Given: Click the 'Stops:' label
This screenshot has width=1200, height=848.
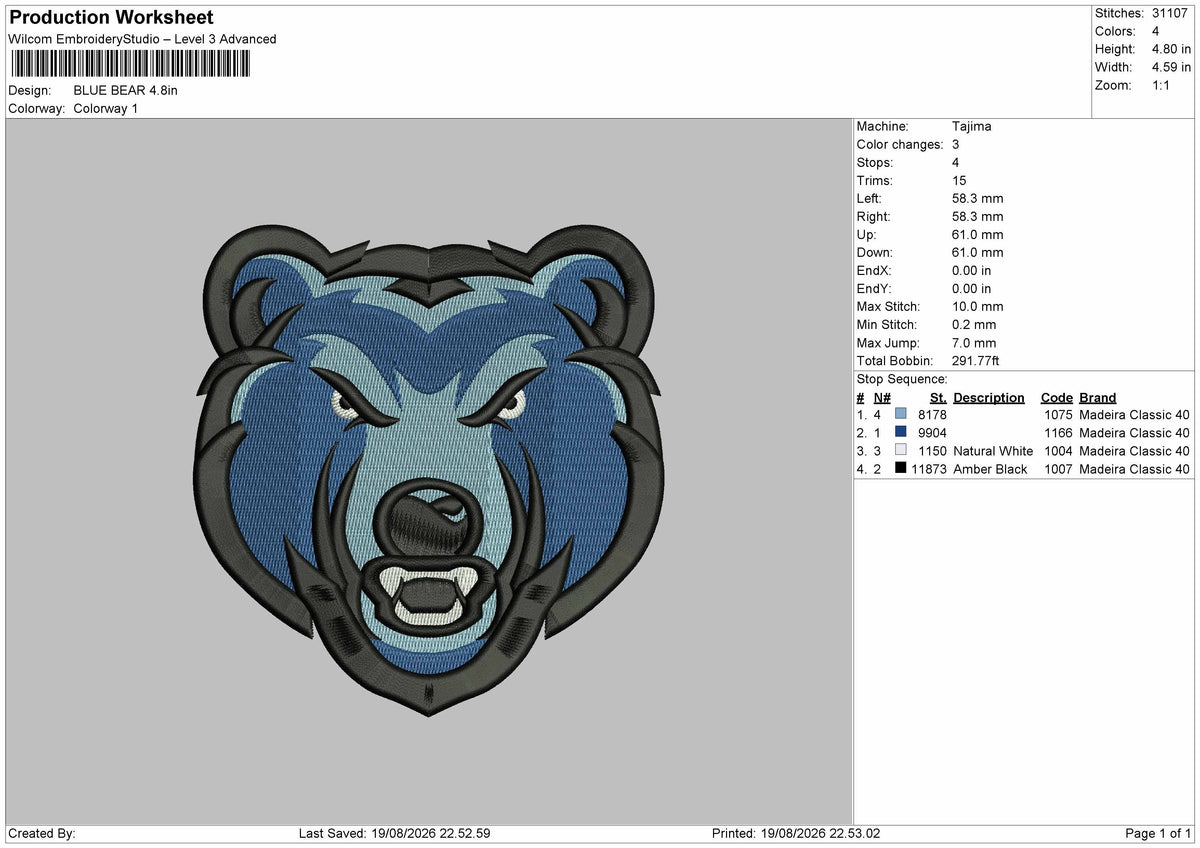Looking at the screenshot, I should (875, 162).
